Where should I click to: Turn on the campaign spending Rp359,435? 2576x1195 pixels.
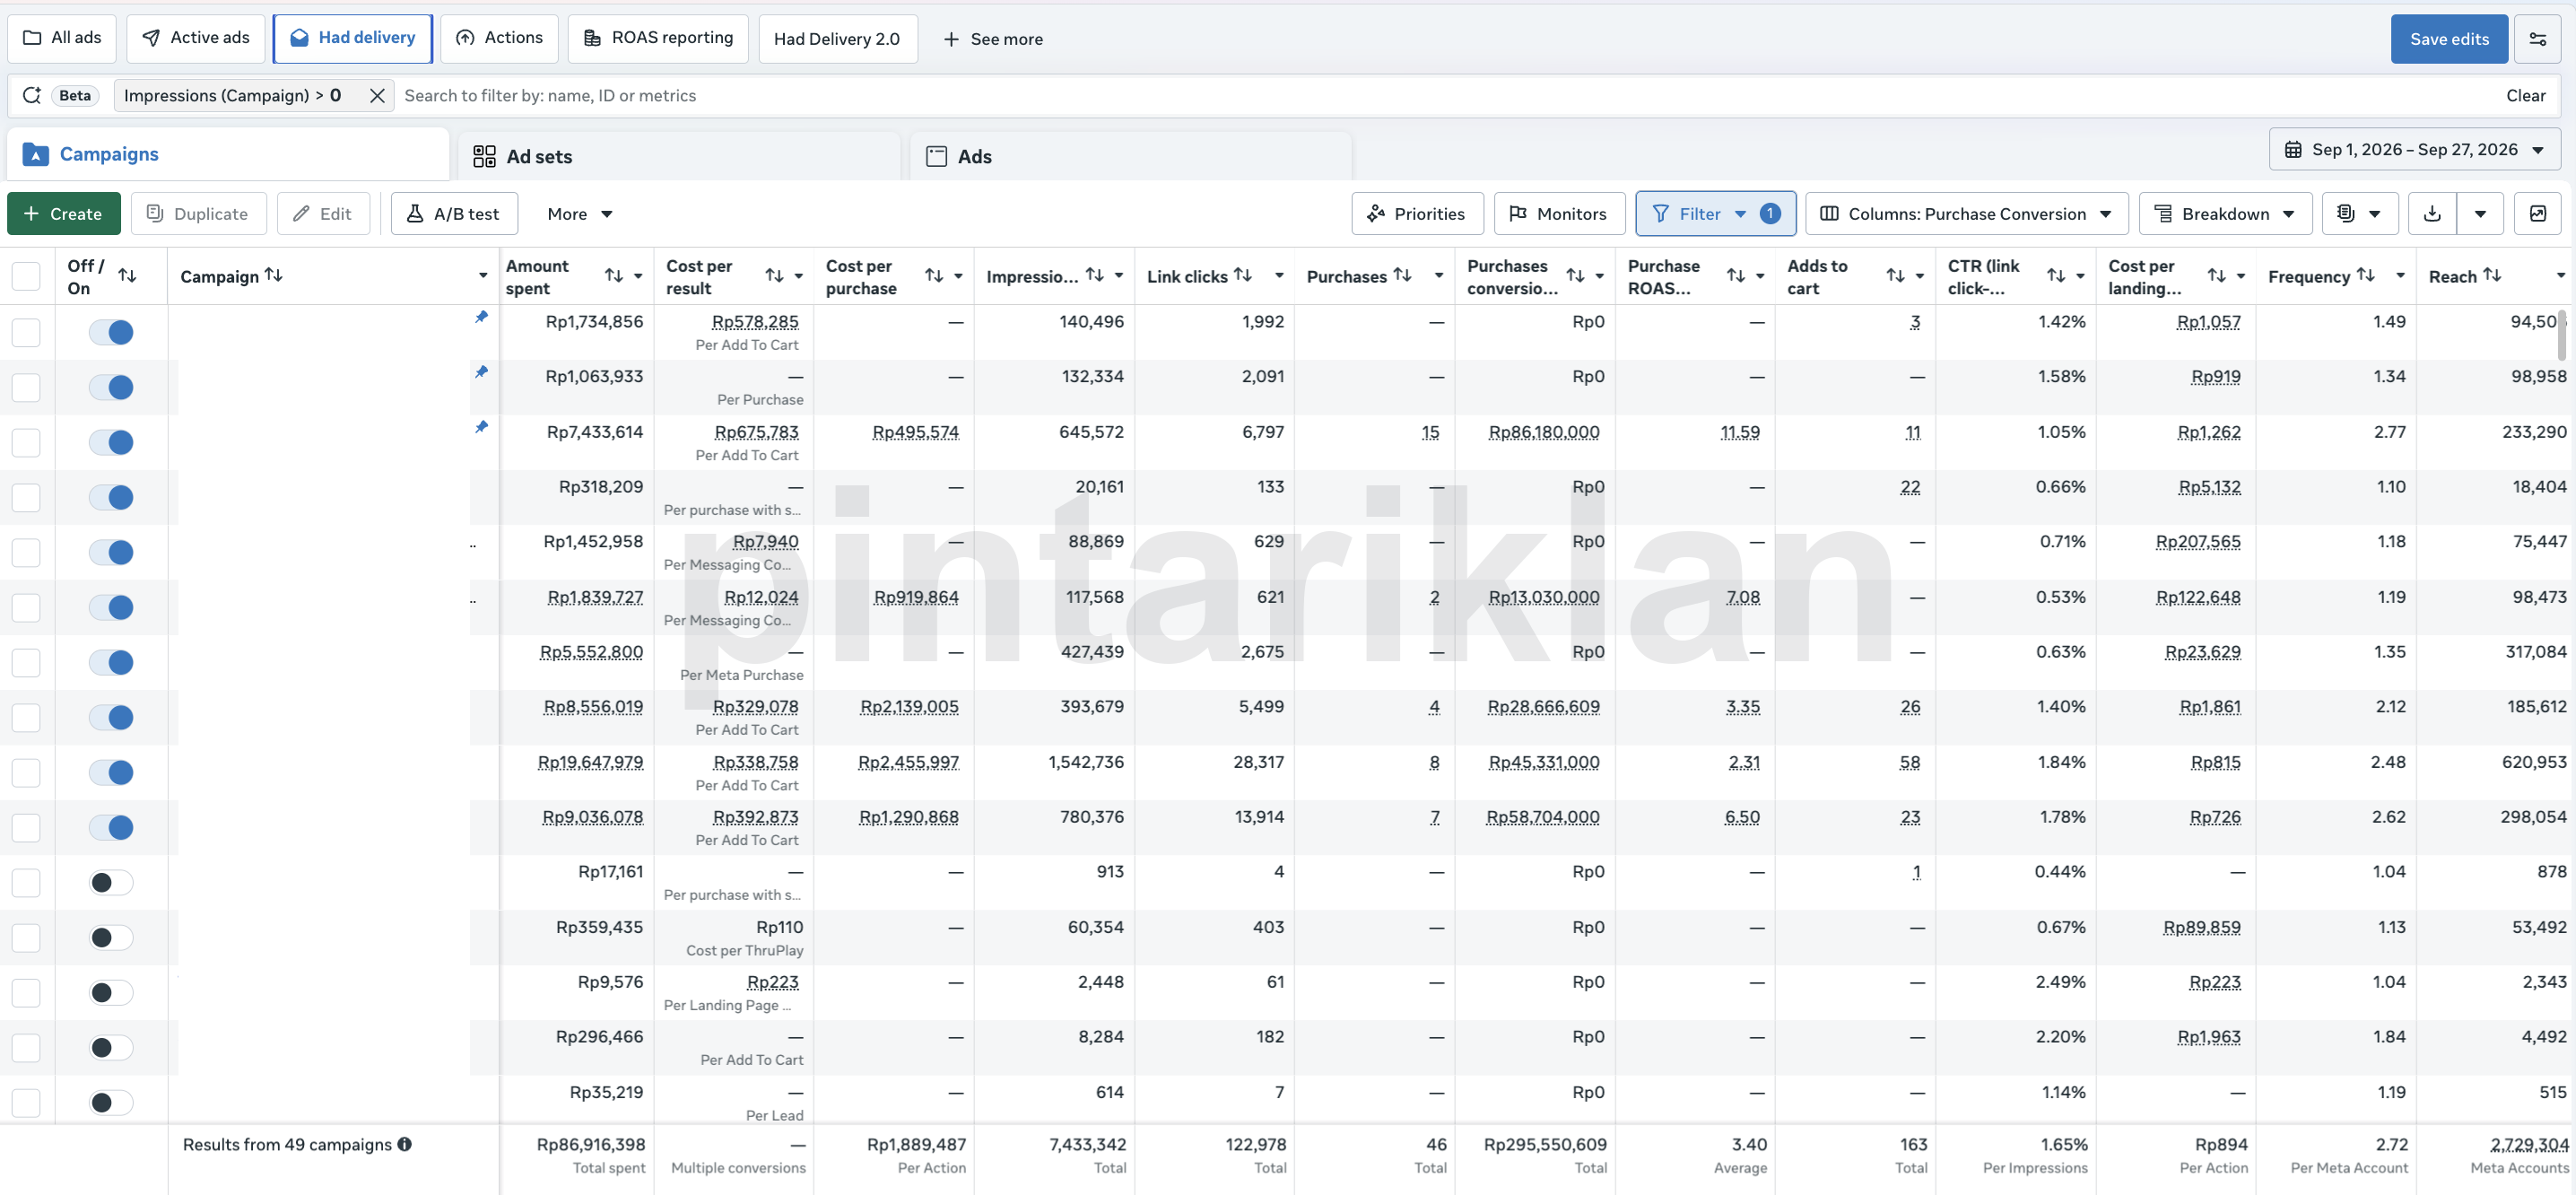point(111,937)
